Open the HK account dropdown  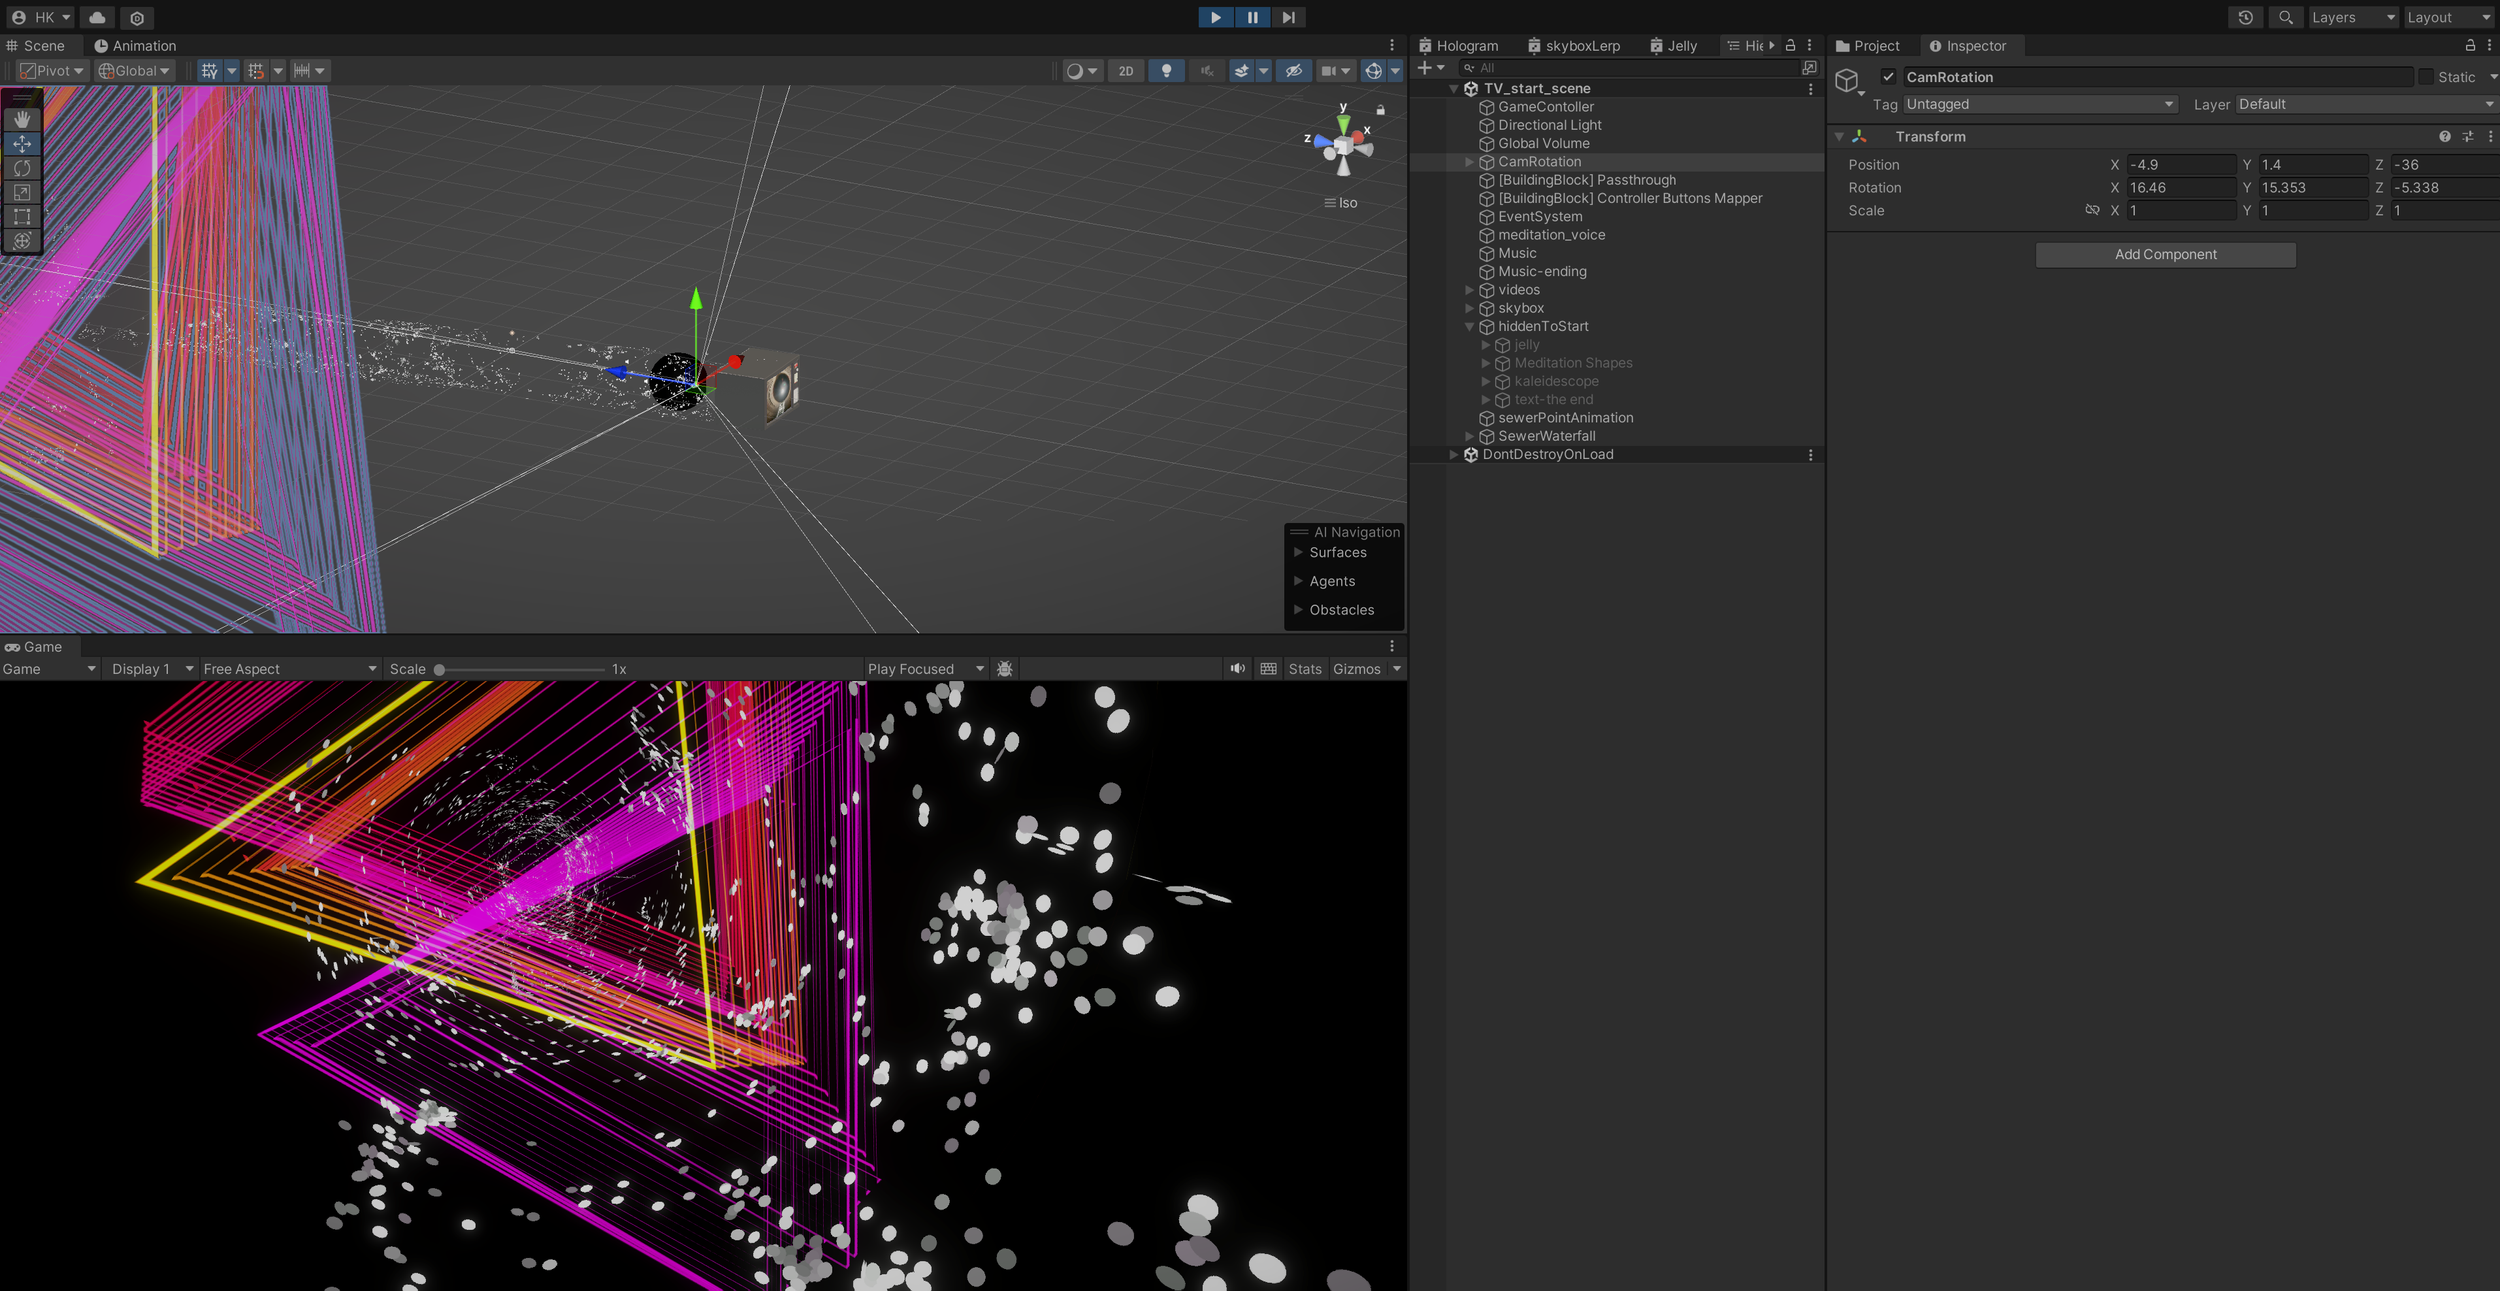click(41, 17)
